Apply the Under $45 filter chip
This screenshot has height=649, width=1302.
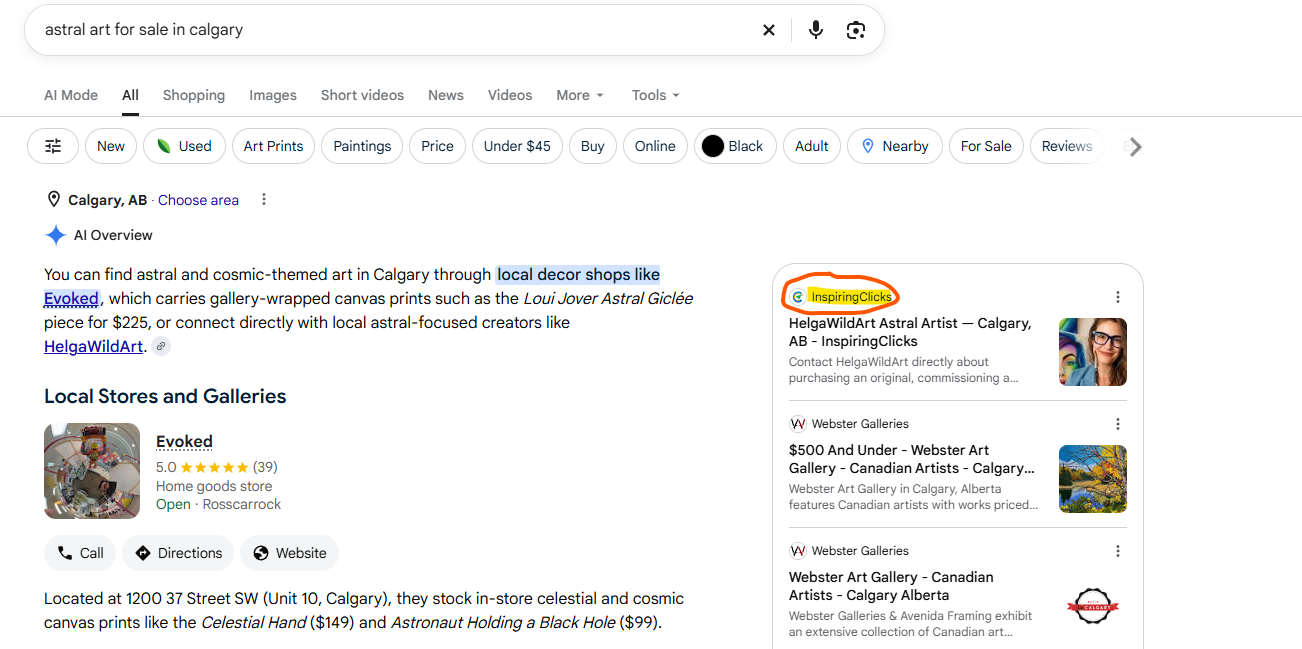pos(517,146)
